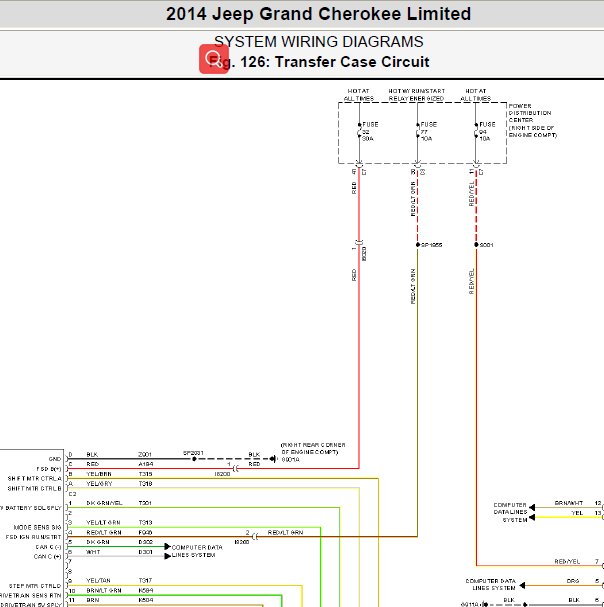Click the 'FUSE 32 30A' label
This screenshot has width=604, height=607.
click(370, 132)
